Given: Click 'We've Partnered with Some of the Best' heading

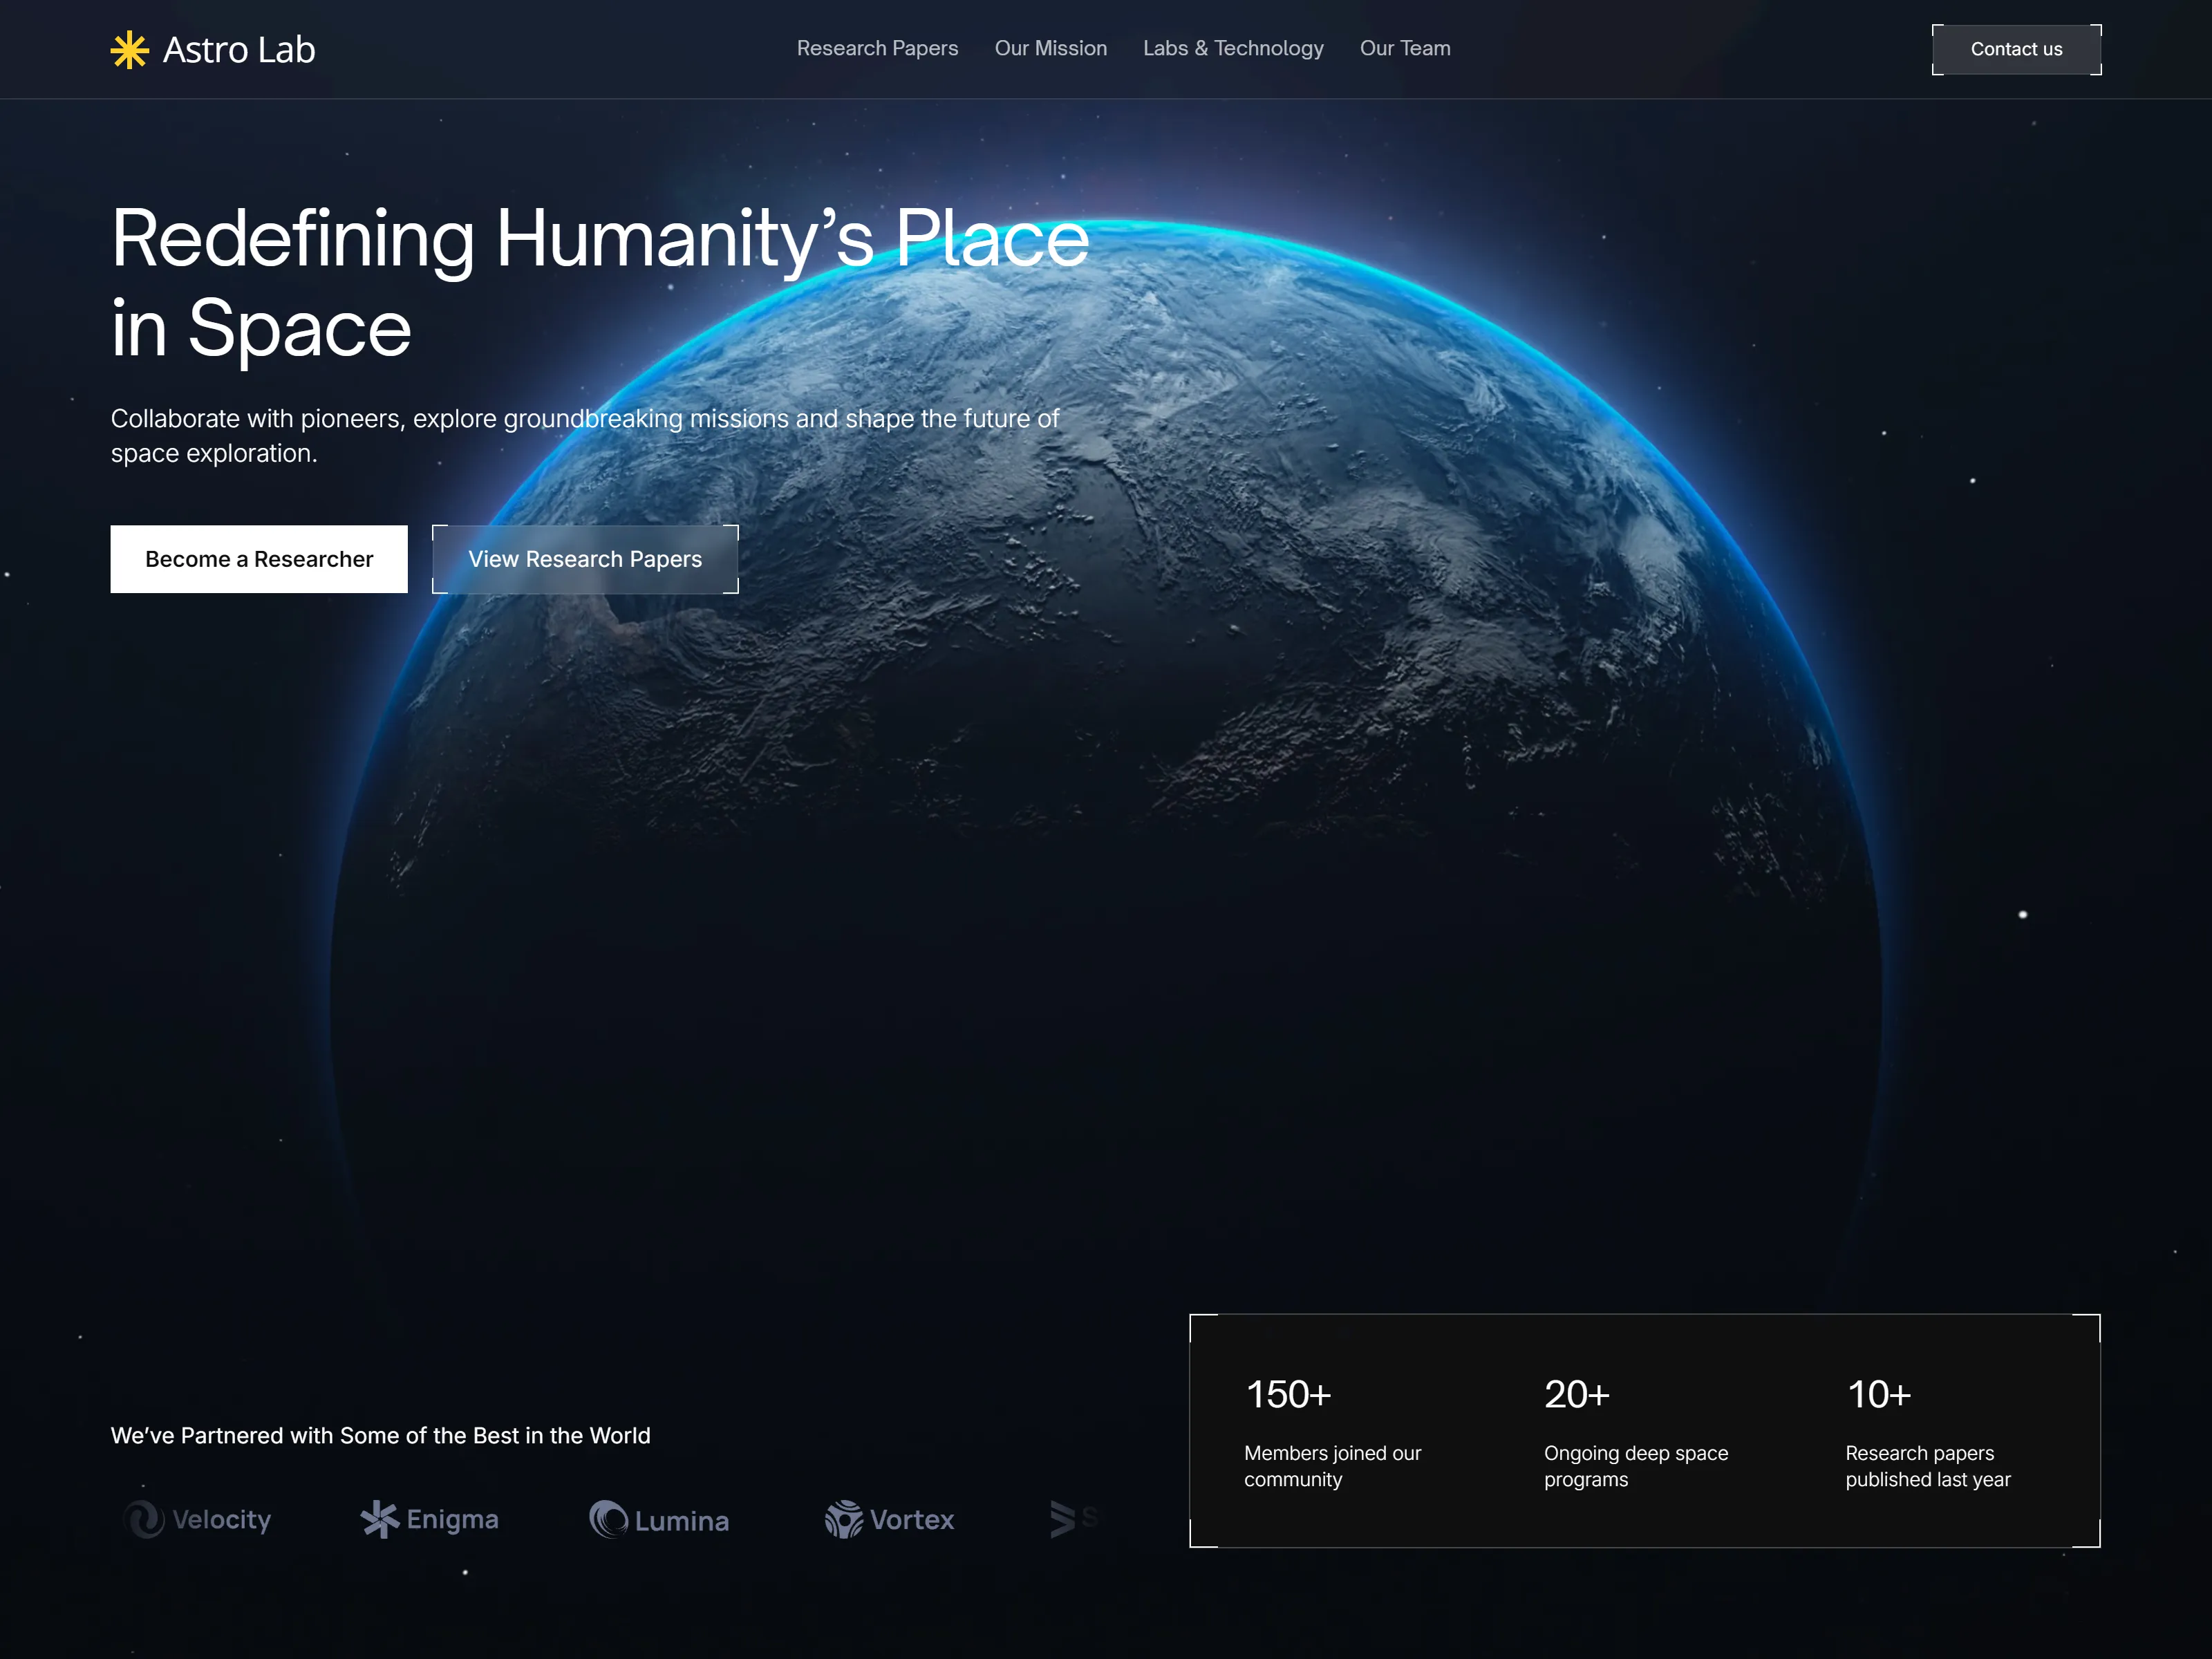Looking at the screenshot, I should click(x=380, y=1435).
